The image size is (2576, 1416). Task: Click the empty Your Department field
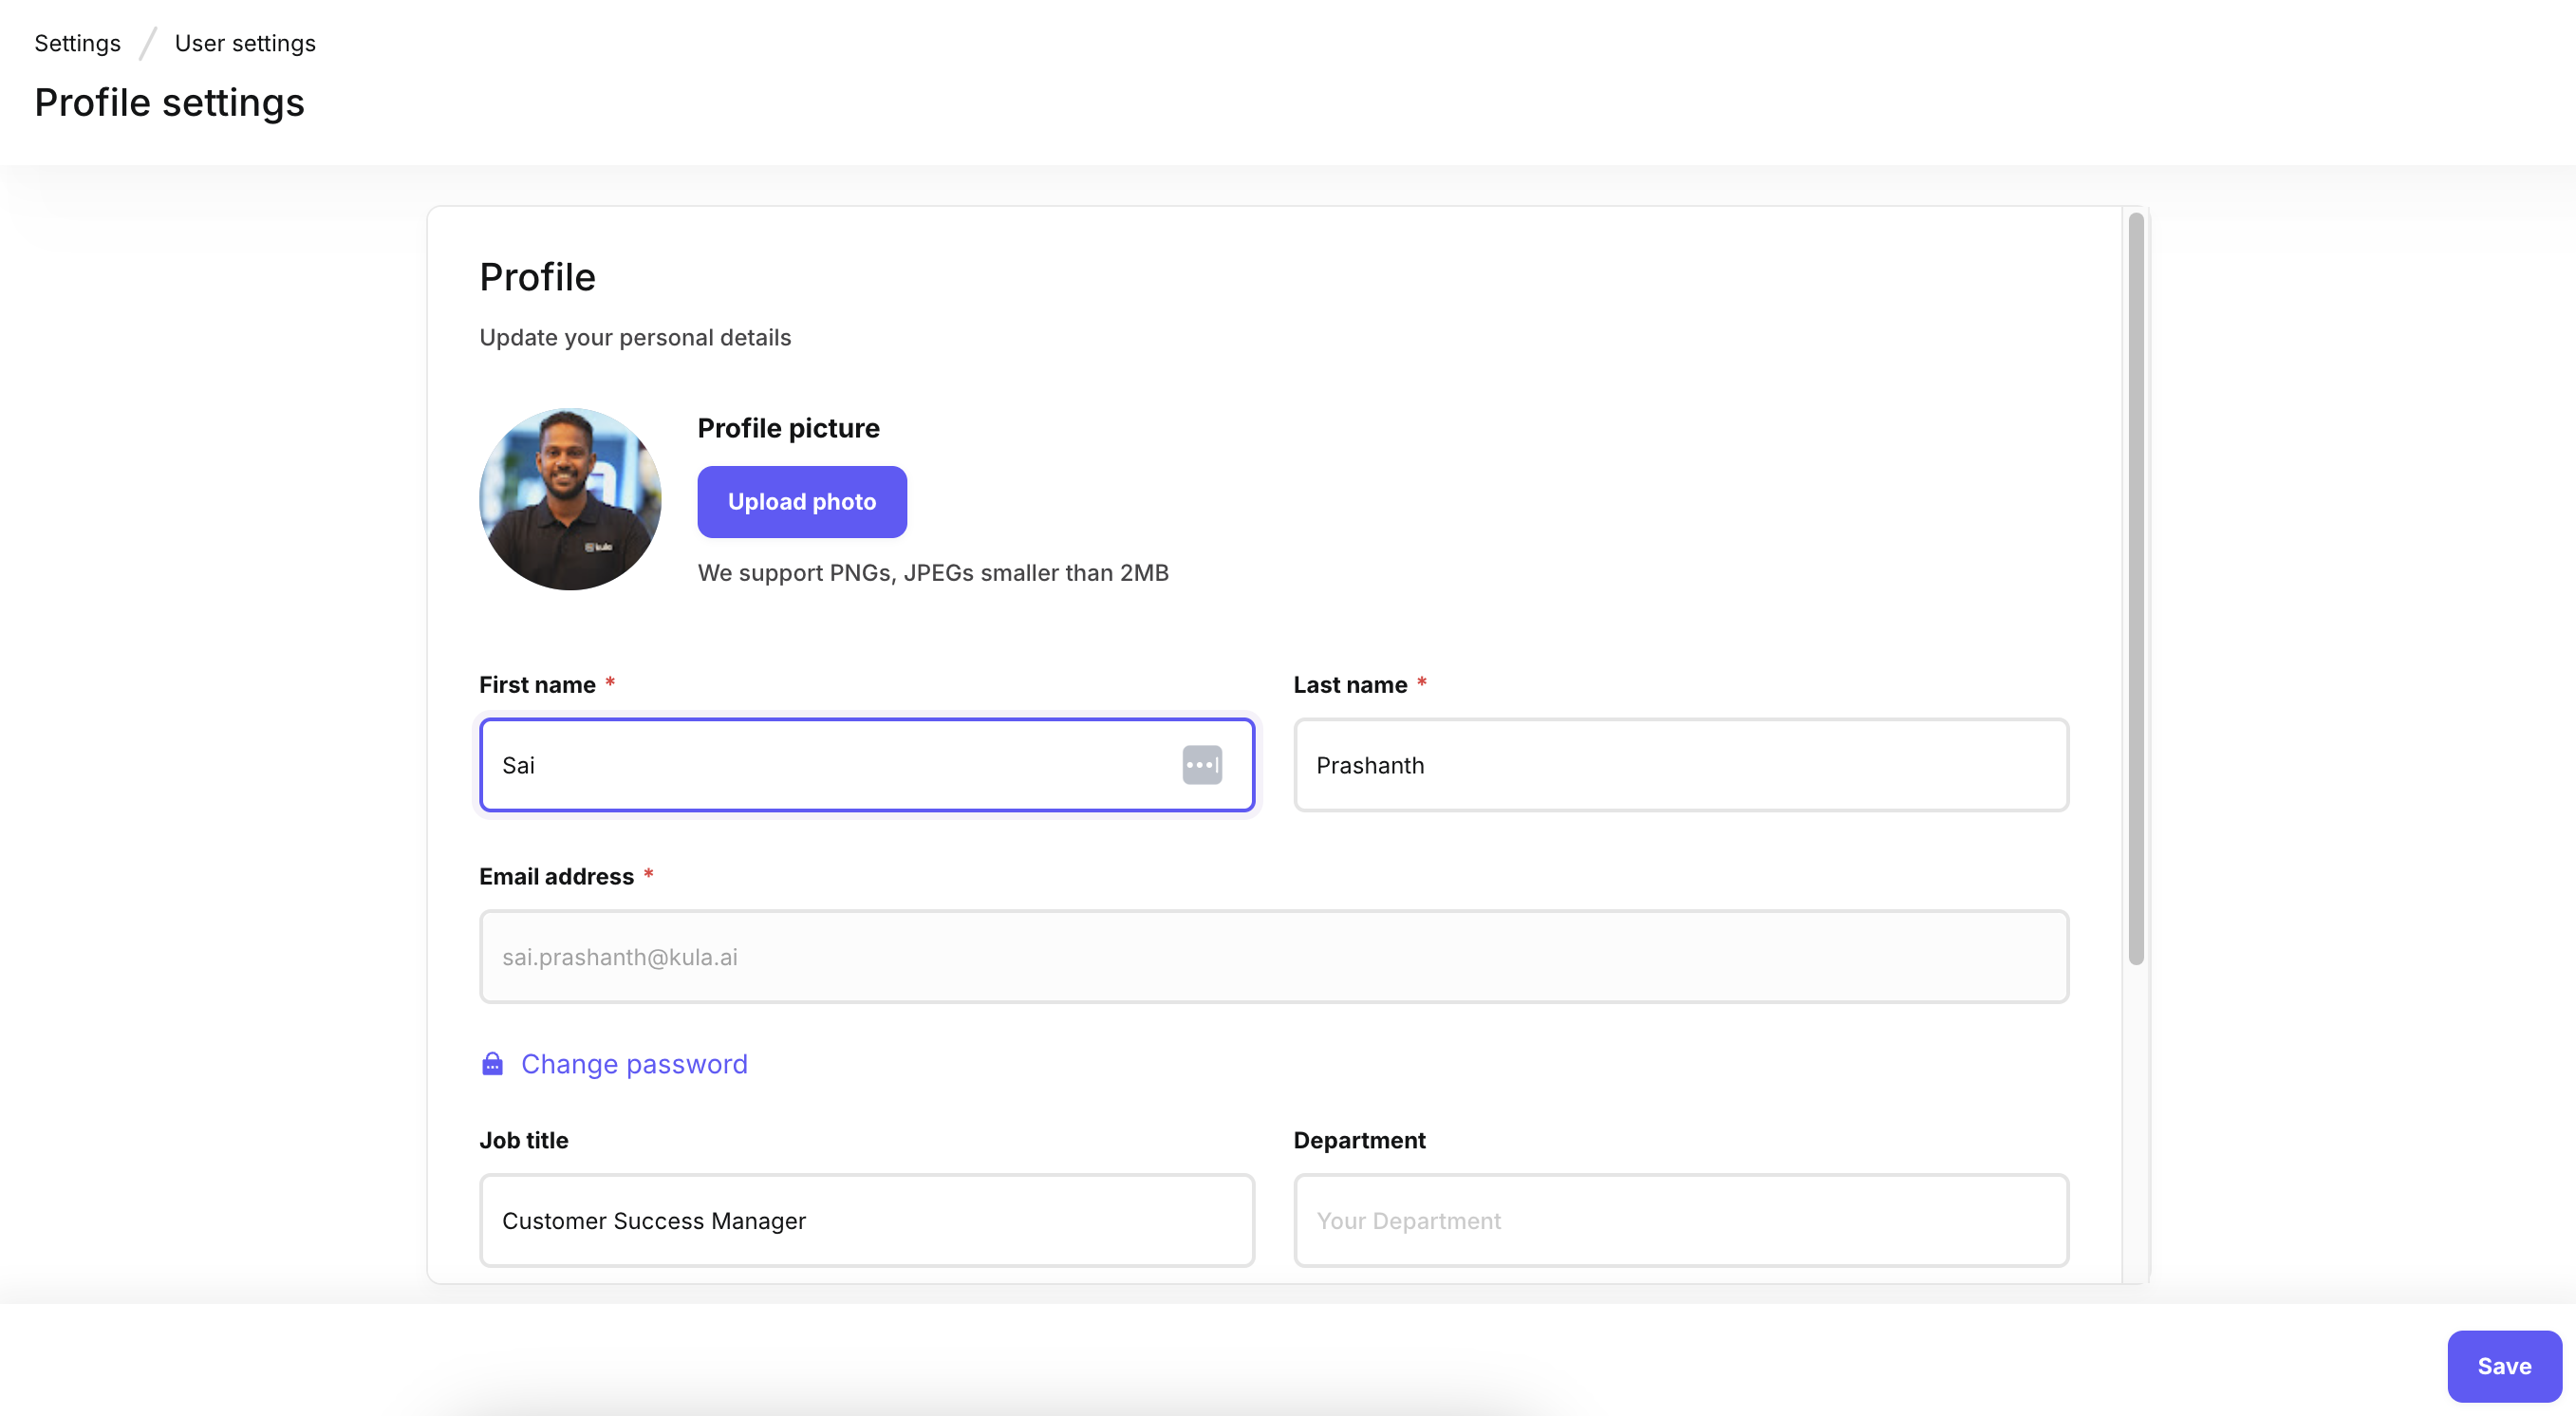click(x=1680, y=1221)
